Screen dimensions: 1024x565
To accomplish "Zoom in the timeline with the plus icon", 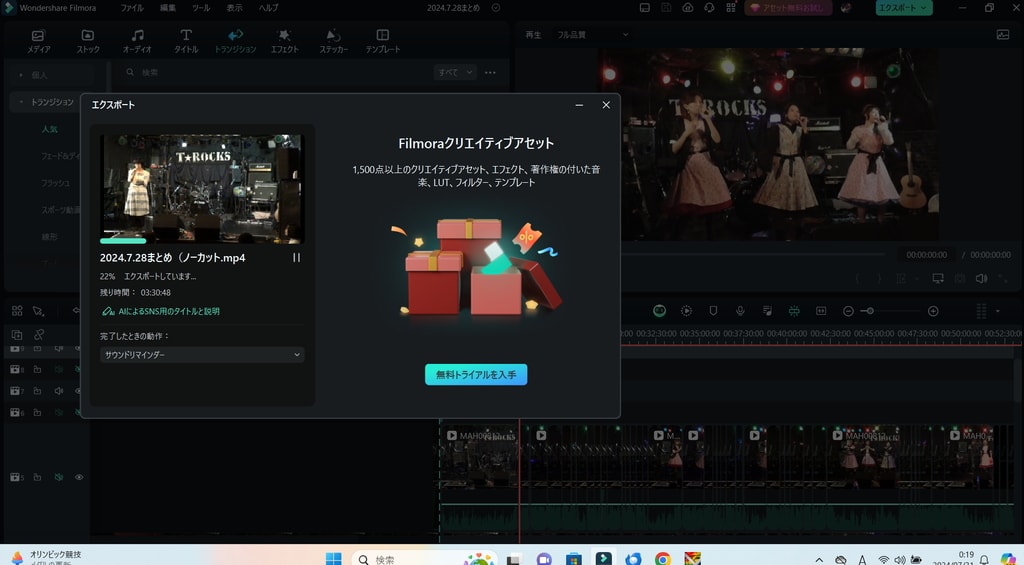I will [933, 311].
